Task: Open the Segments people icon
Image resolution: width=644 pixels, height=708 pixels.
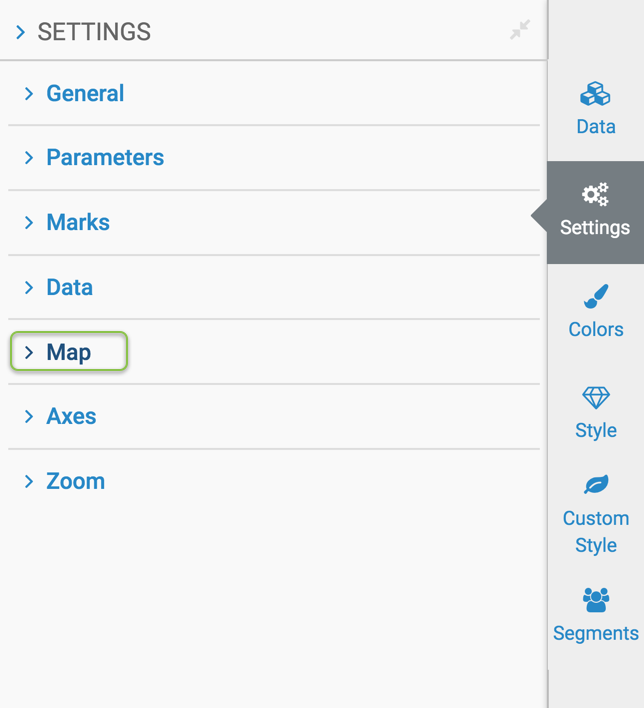Action: (595, 599)
